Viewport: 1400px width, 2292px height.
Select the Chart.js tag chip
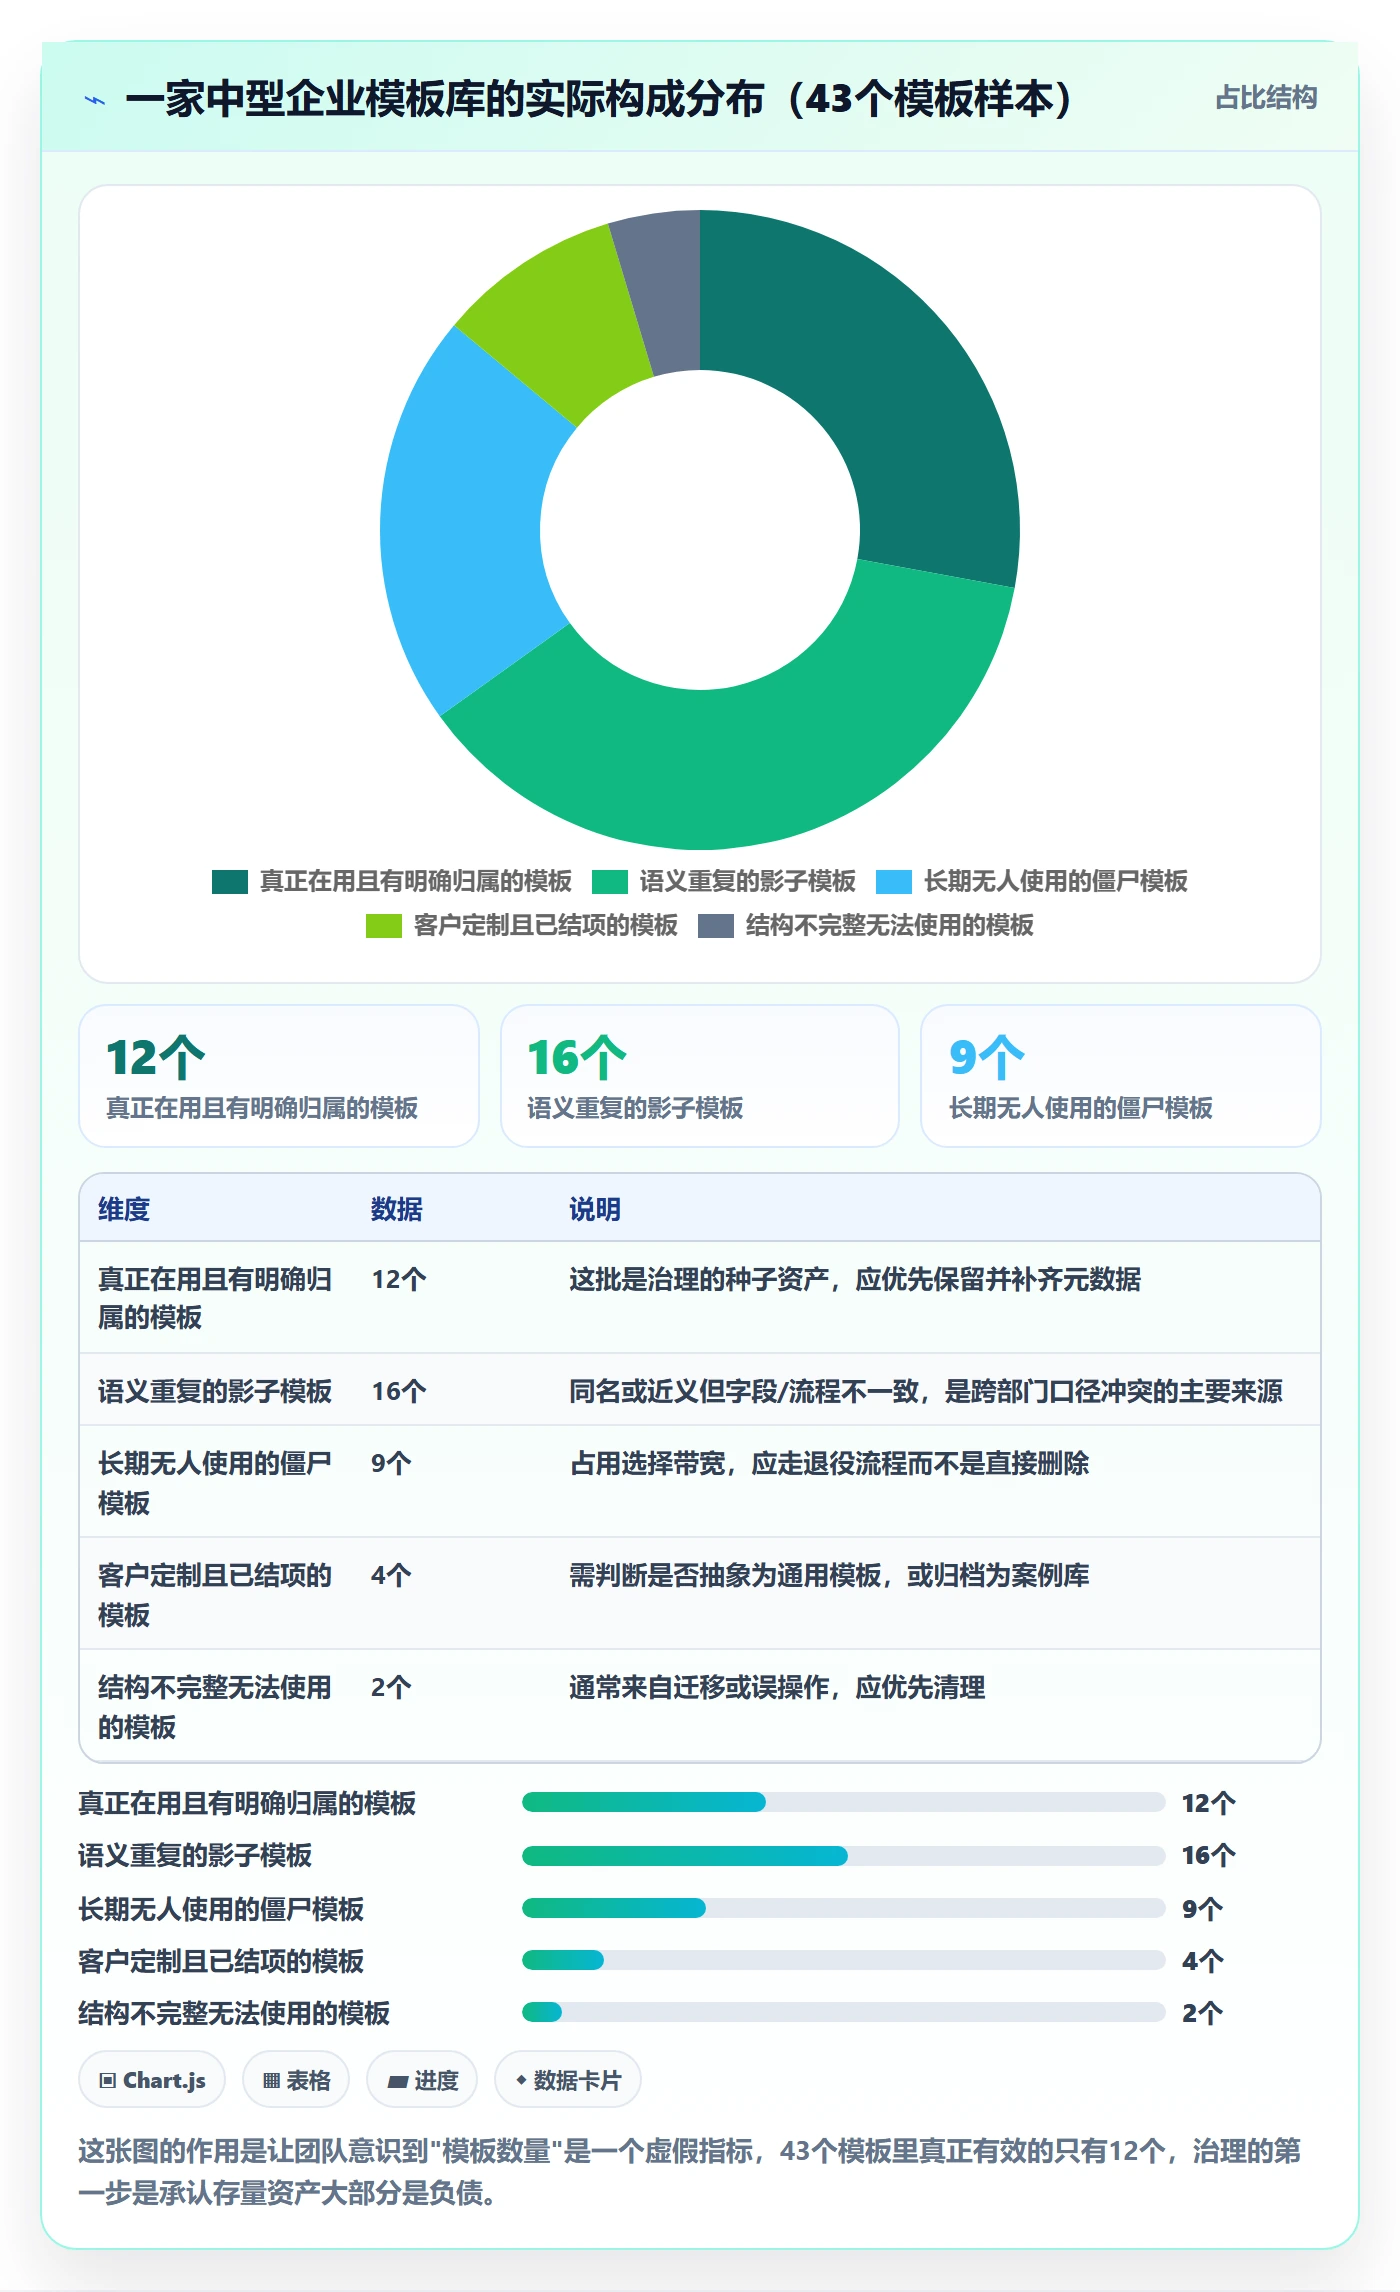pyautogui.click(x=152, y=2080)
